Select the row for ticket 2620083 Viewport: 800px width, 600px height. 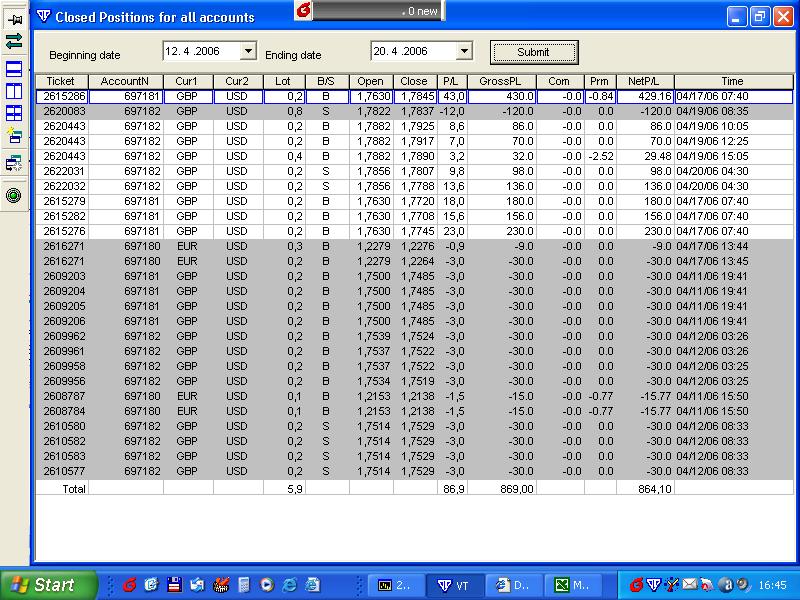(61, 111)
